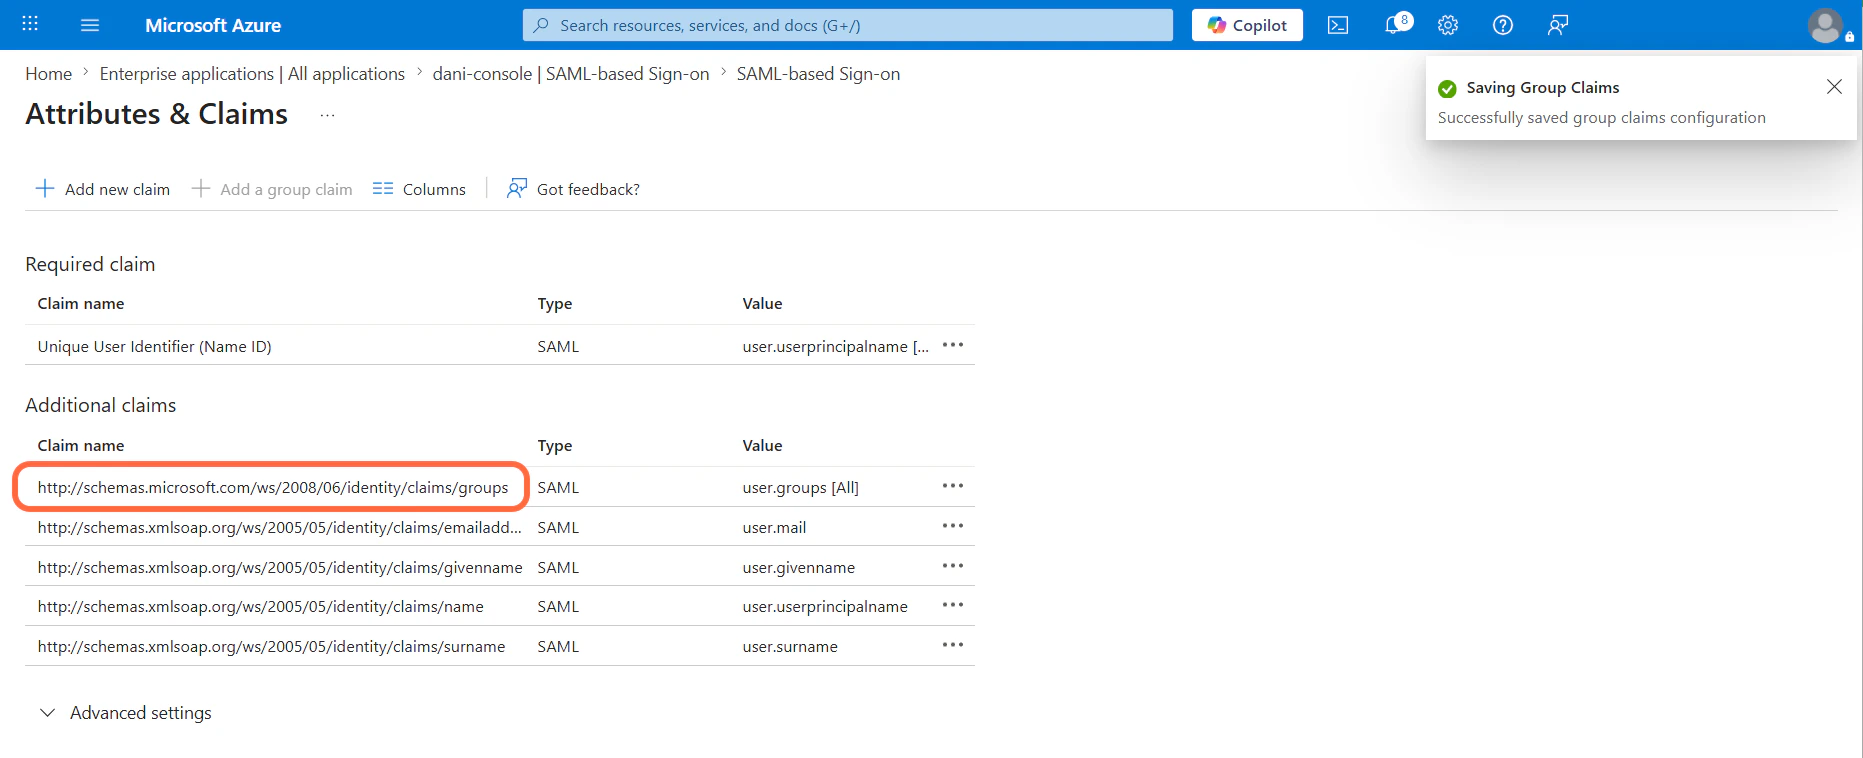The width and height of the screenshot is (1863, 758).
Task: Open ellipsis menu for user.mail row
Action: point(953,526)
